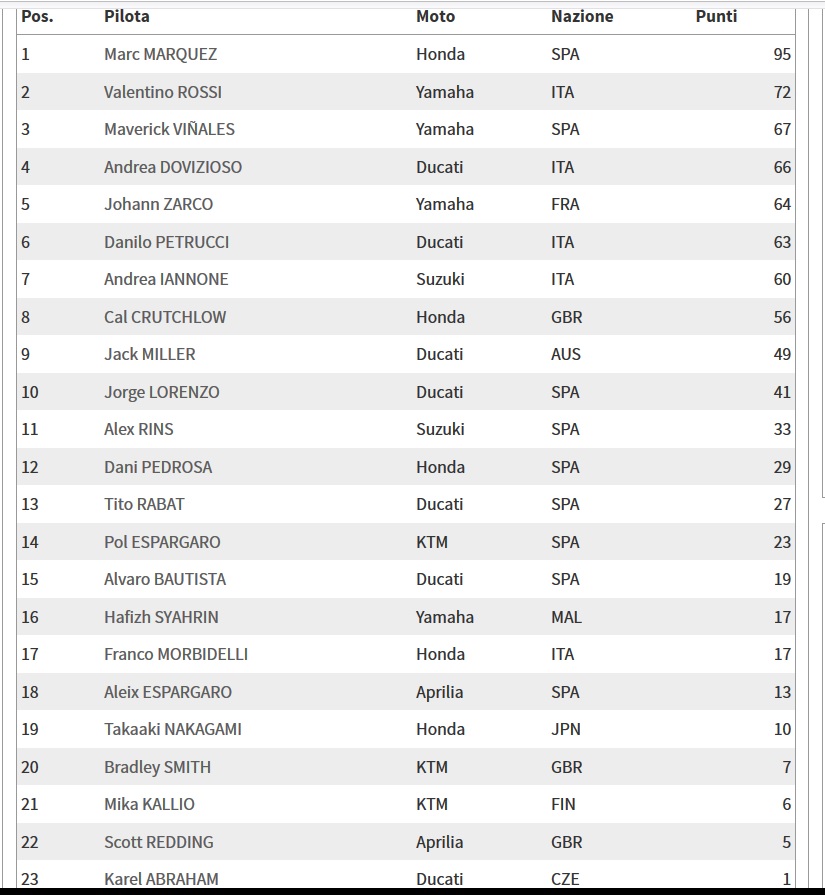This screenshot has height=895, width=825.
Task: Select the Cal CRUTCHLOW row name
Action: 165,317
